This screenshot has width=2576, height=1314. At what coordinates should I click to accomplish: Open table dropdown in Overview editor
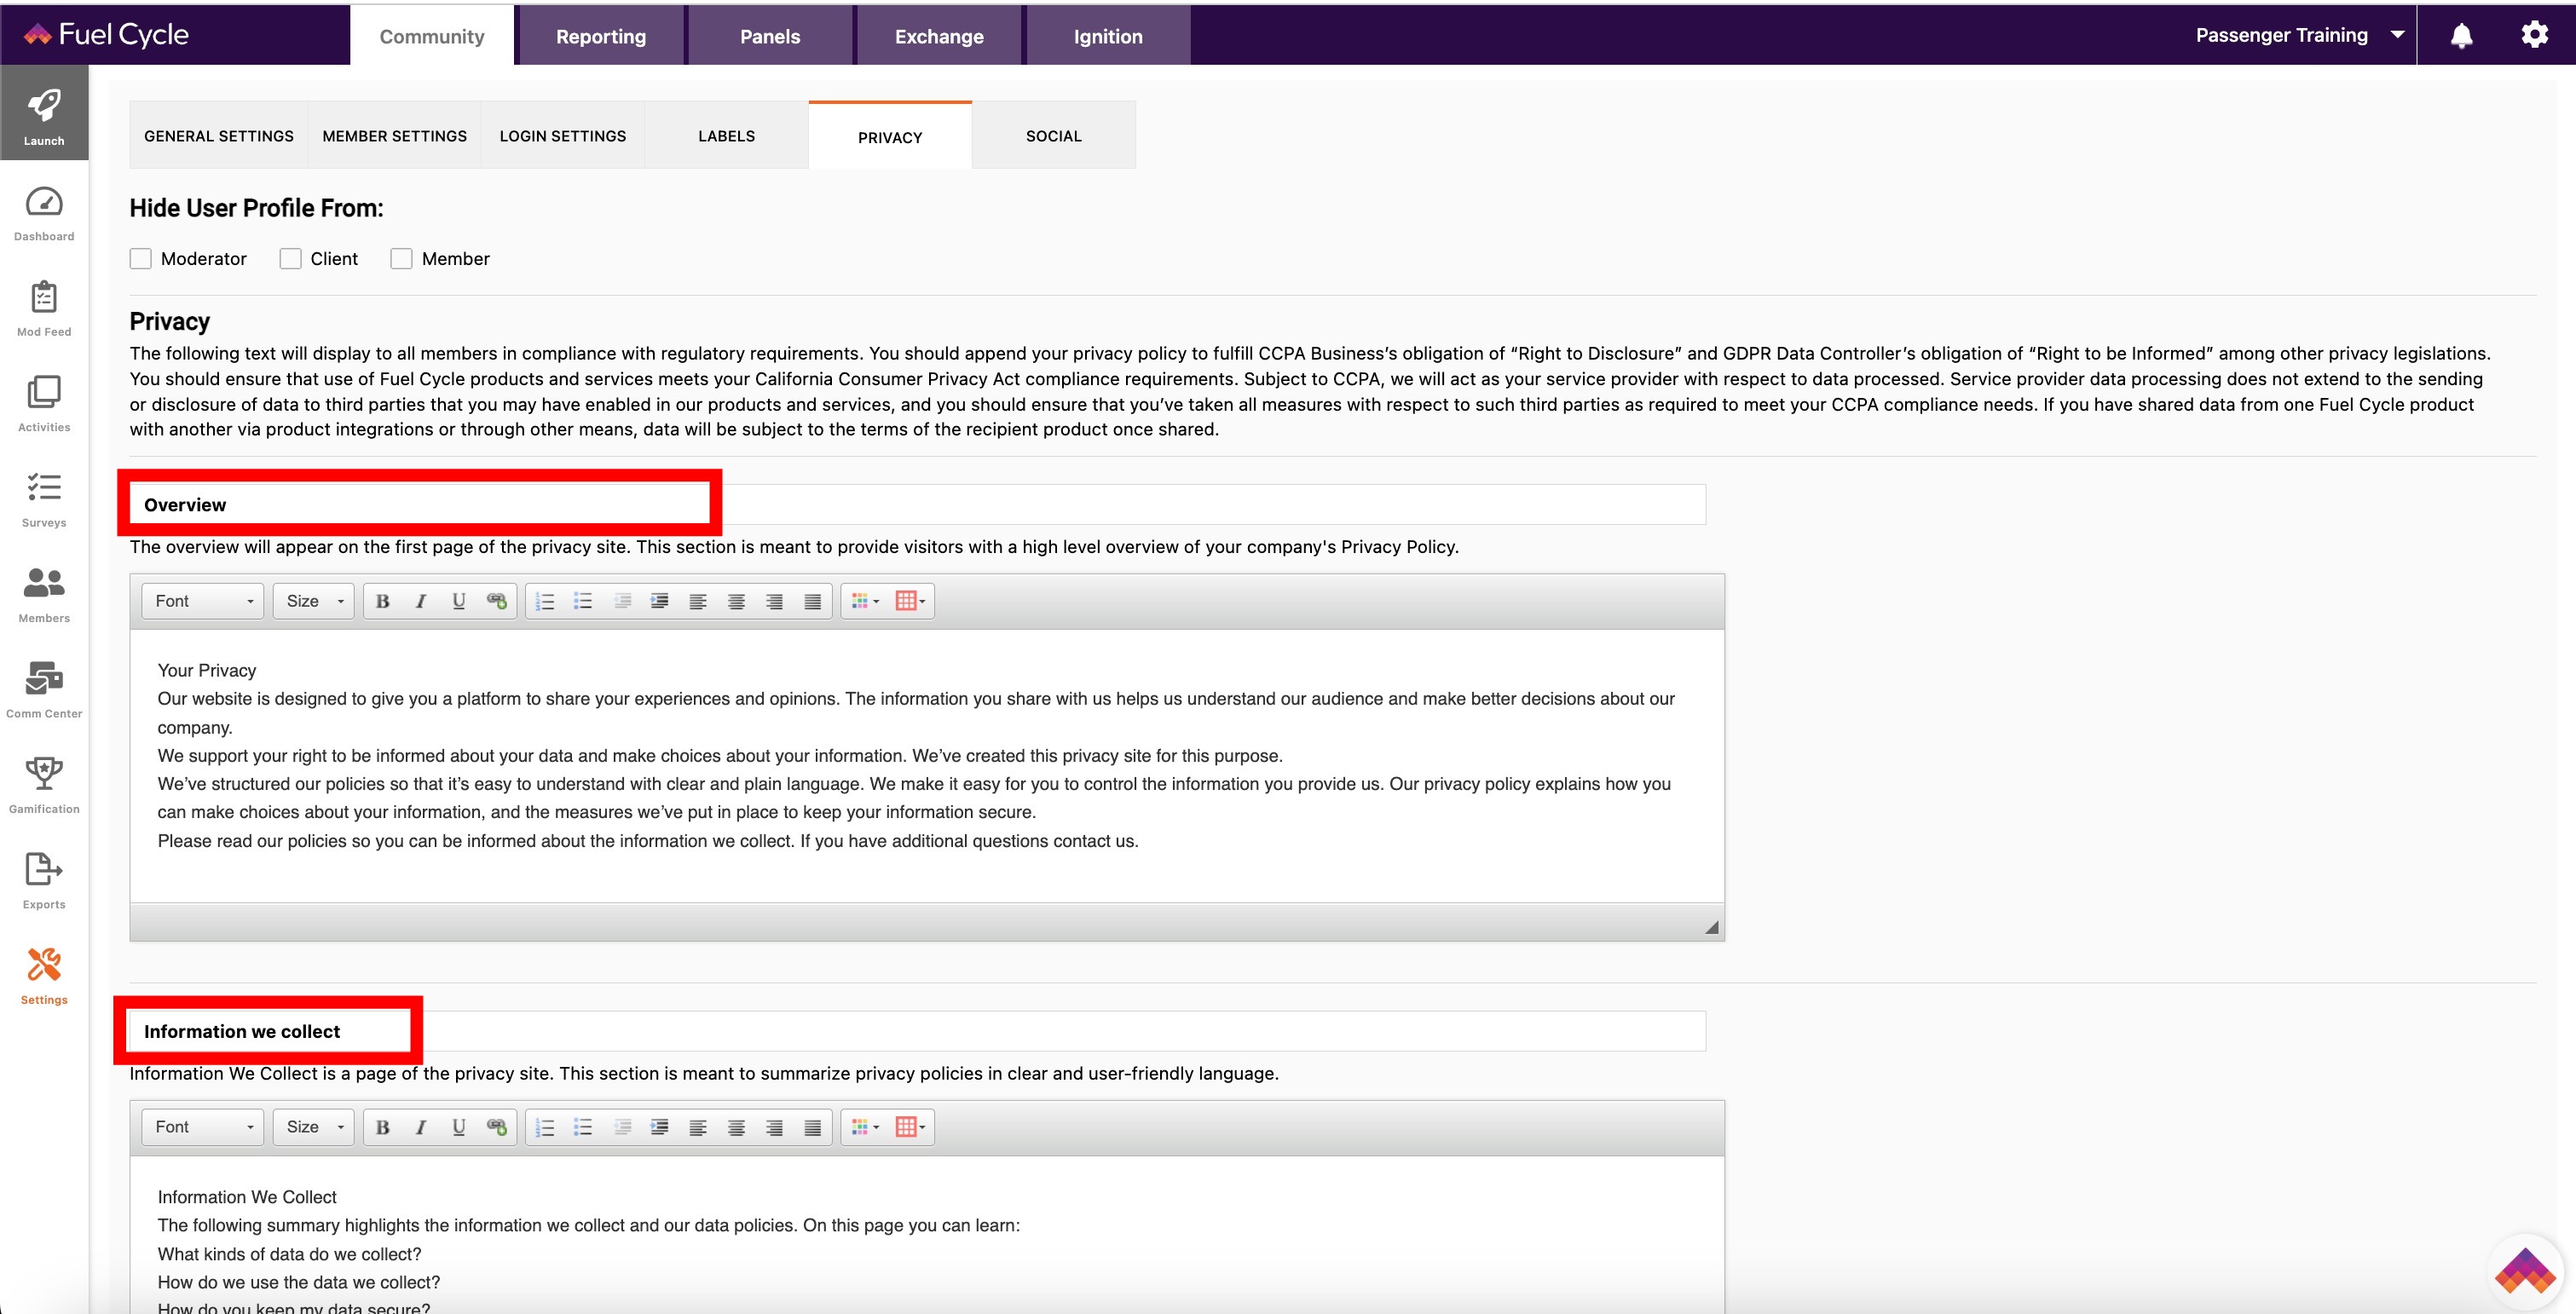pos(910,601)
